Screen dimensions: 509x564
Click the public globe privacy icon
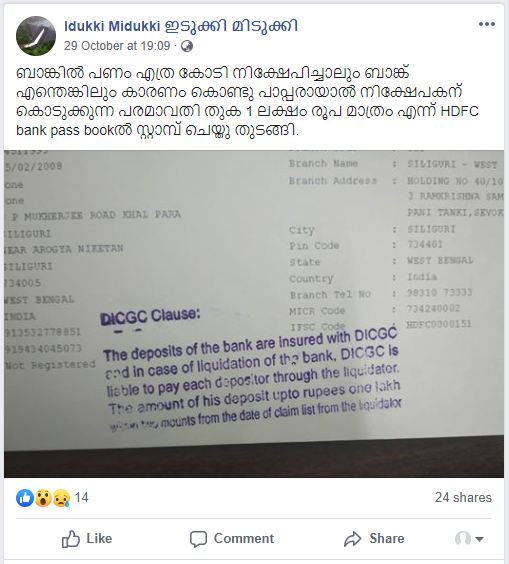pos(187,46)
